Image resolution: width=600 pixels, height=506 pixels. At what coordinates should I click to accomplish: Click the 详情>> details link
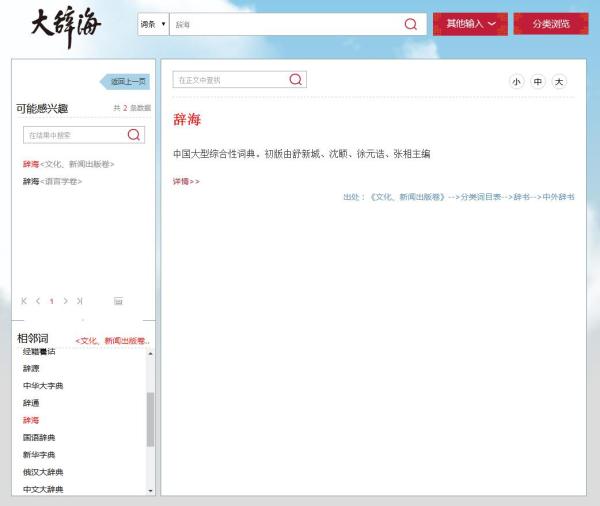186,181
